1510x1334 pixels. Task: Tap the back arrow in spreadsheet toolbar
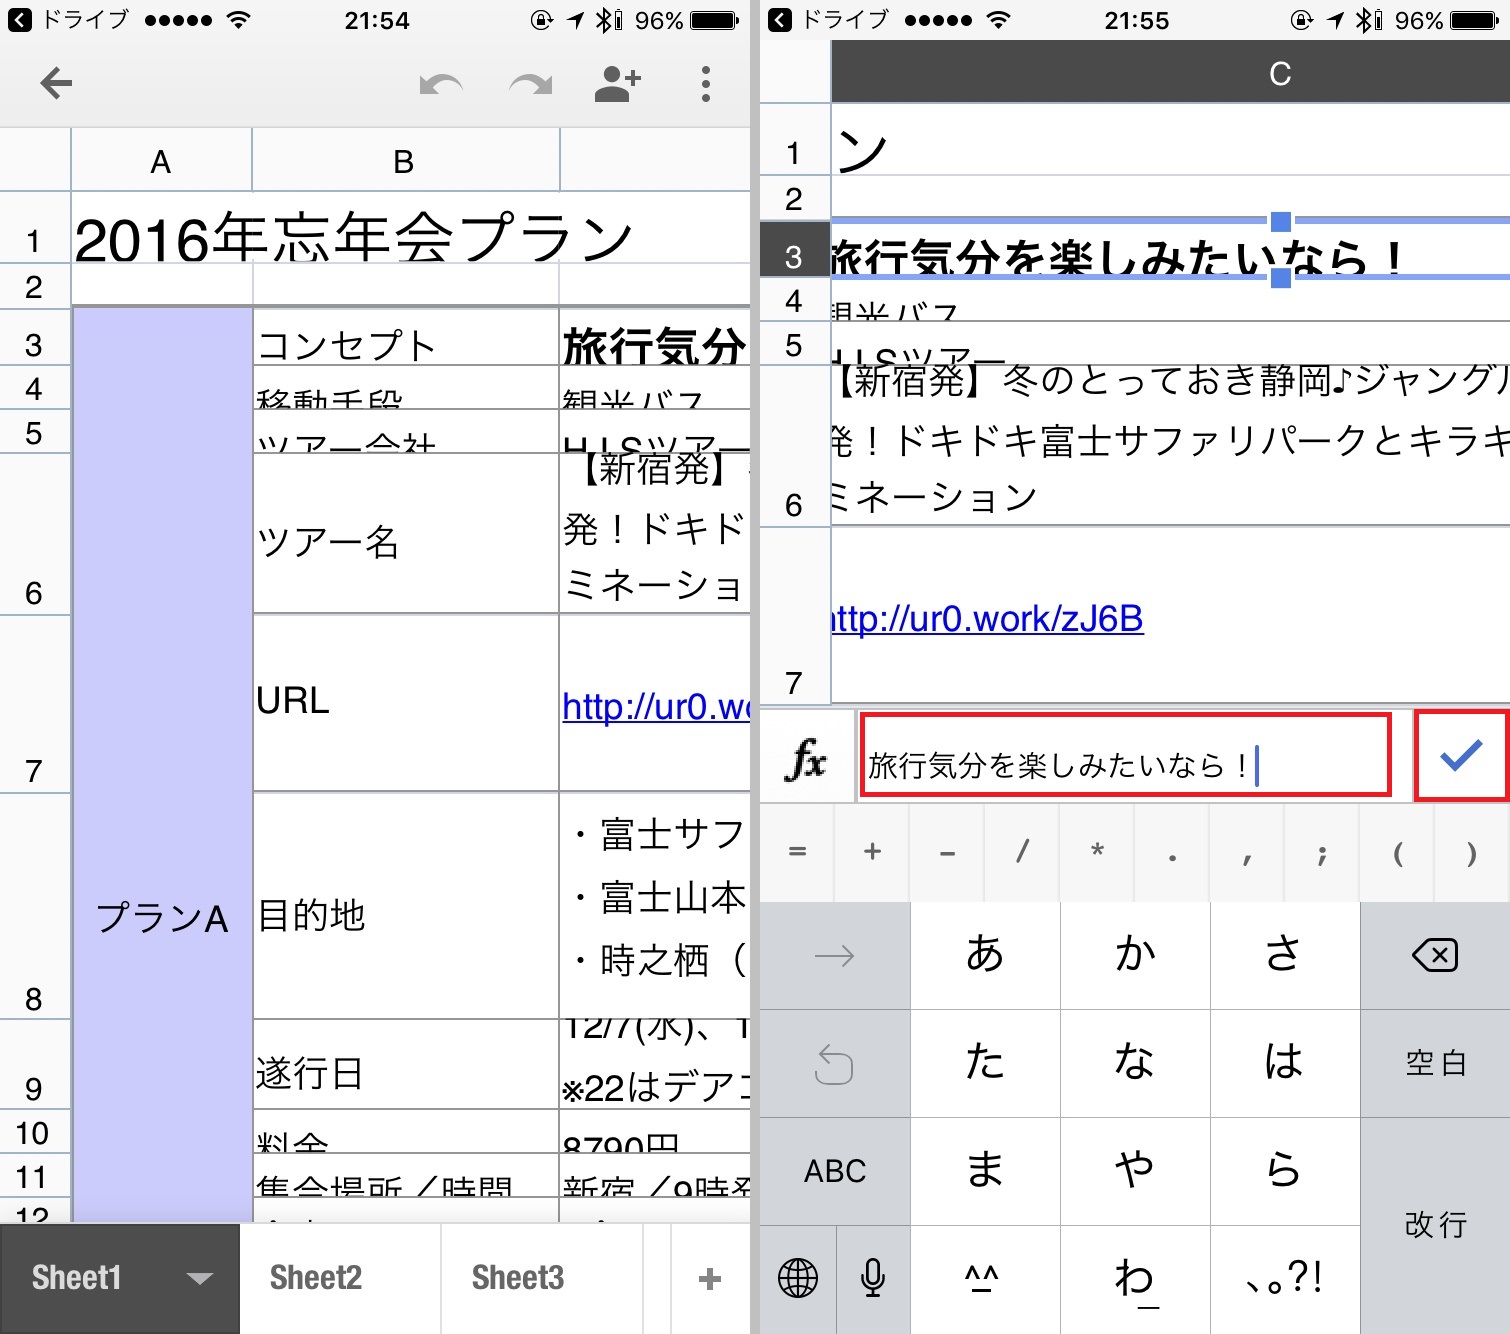[x=56, y=84]
